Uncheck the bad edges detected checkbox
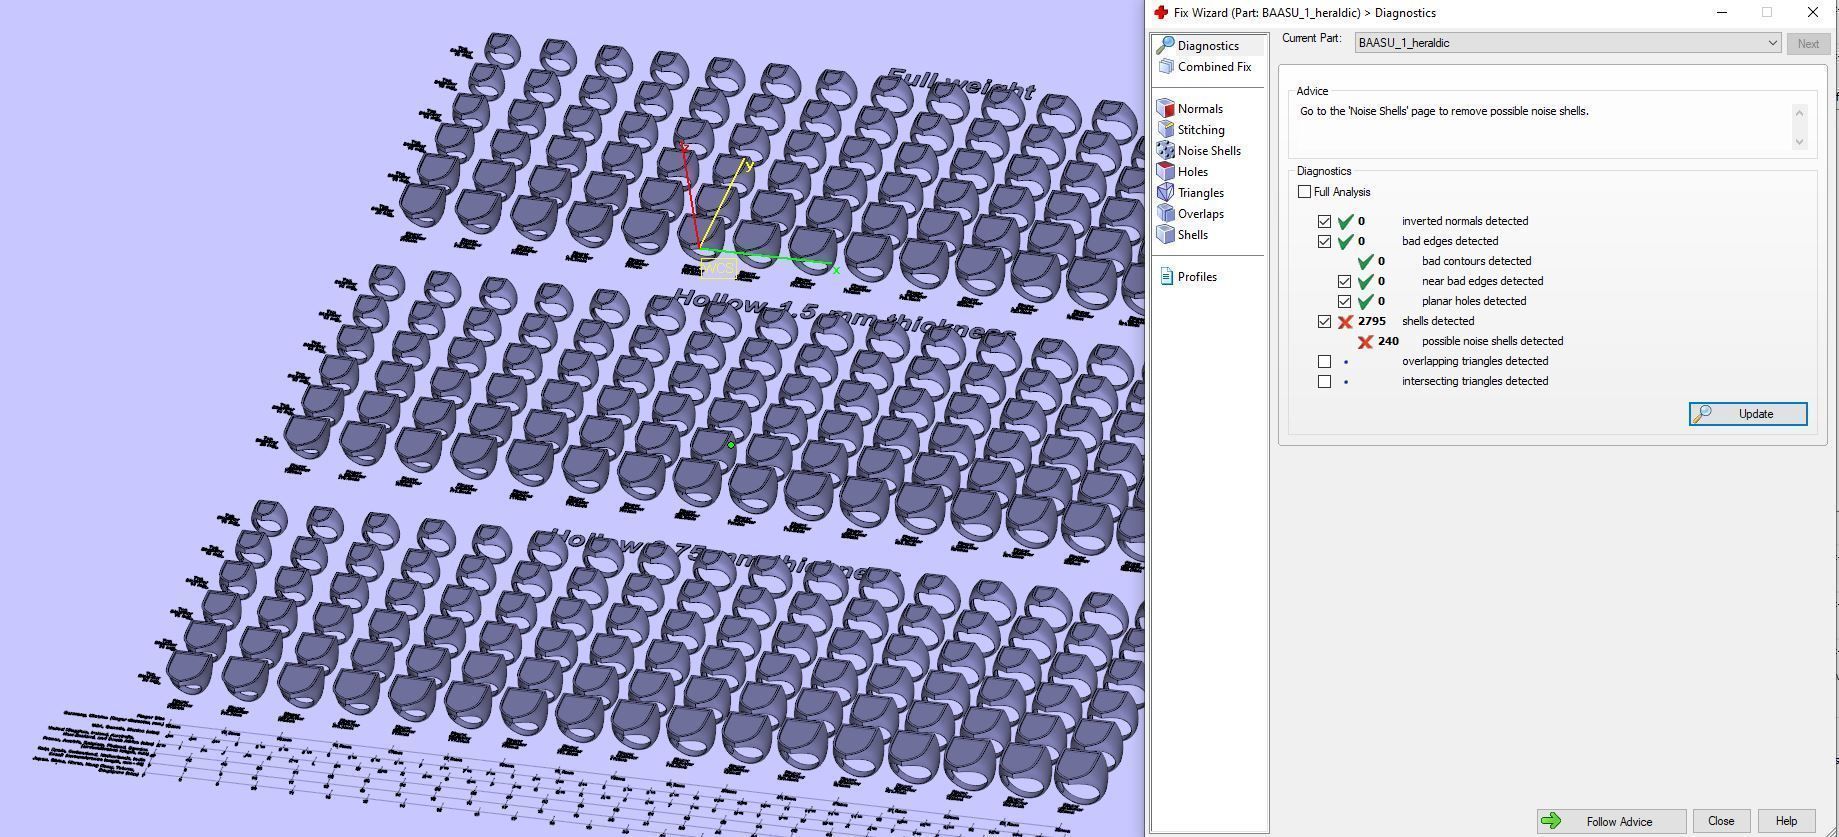Image resolution: width=1839 pixels, height=837 pixels. click(x=1324, y=241)
